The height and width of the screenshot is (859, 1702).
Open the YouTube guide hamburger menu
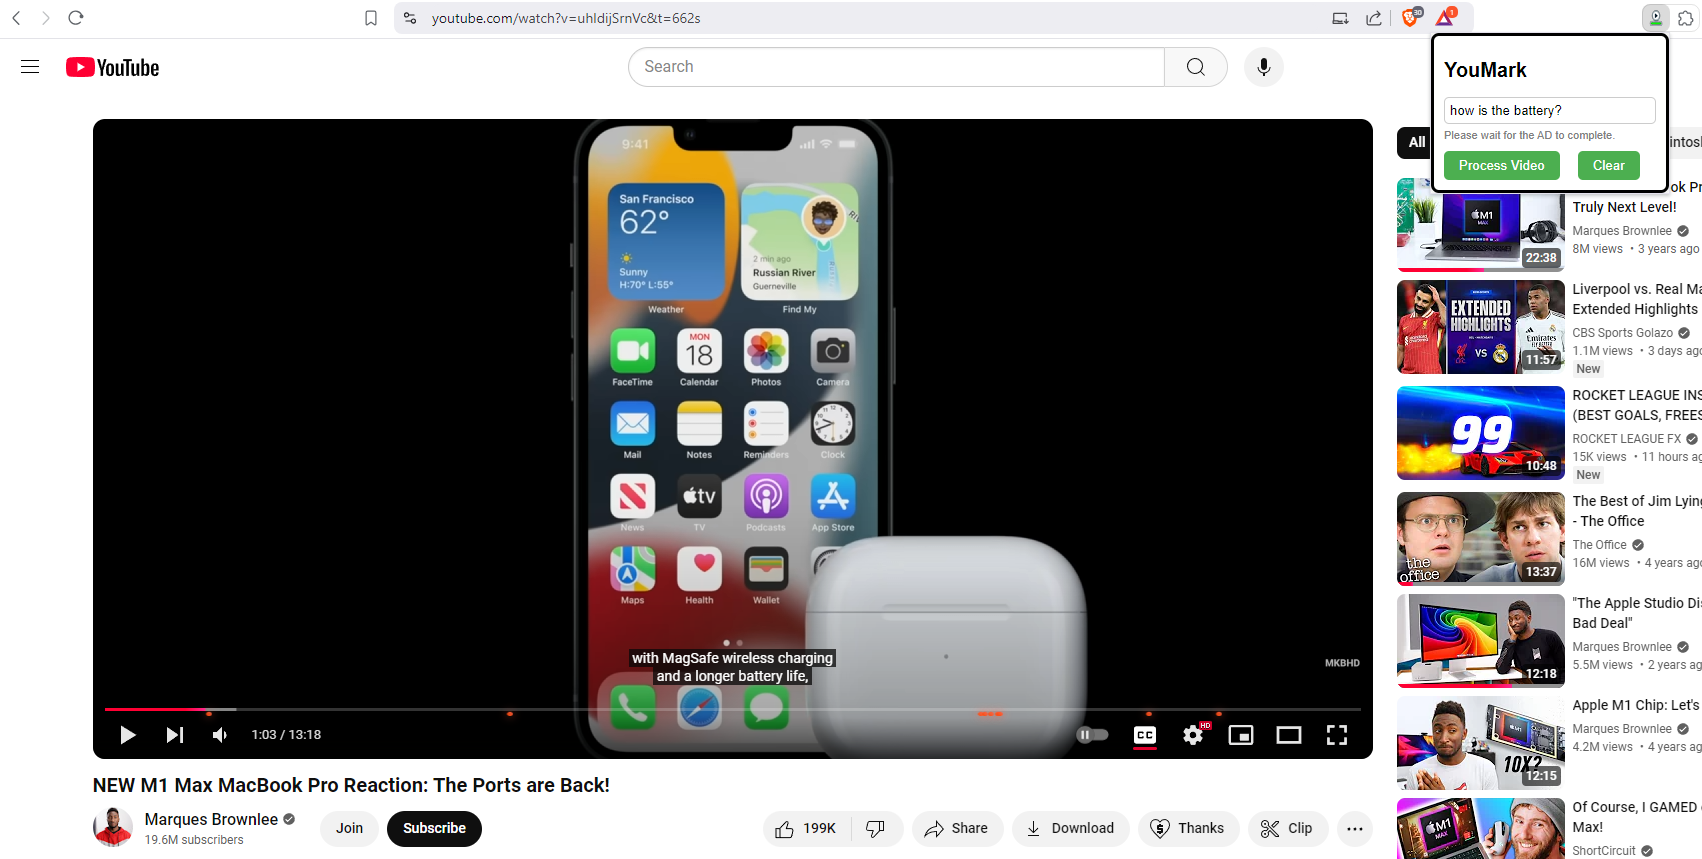pyautogui.click(x=30, y=67)
